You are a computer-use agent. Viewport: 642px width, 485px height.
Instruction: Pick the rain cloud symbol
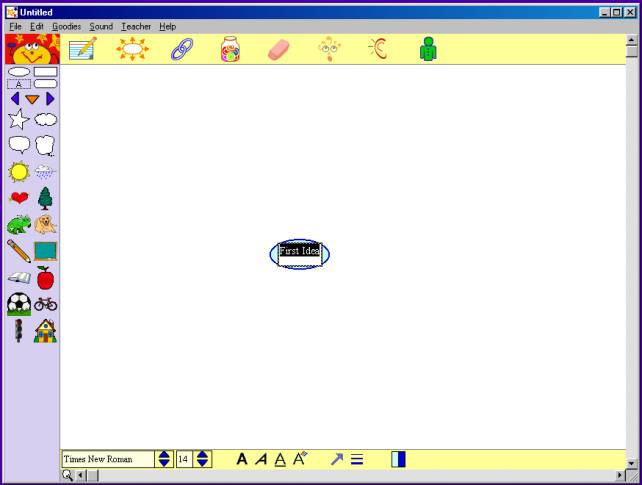click(45, 172)
